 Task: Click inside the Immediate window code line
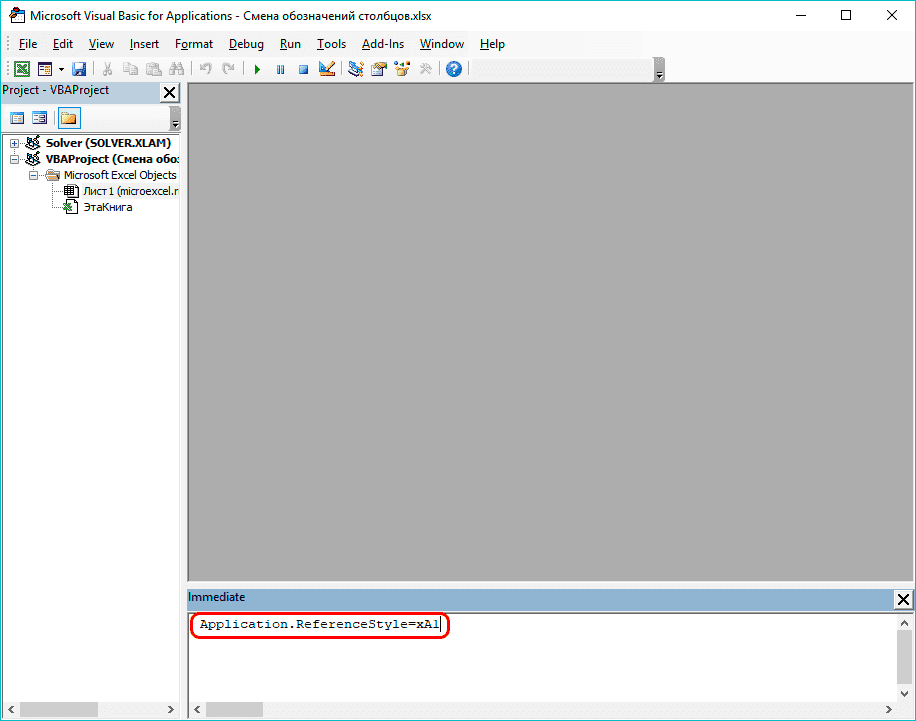point(318,624)
